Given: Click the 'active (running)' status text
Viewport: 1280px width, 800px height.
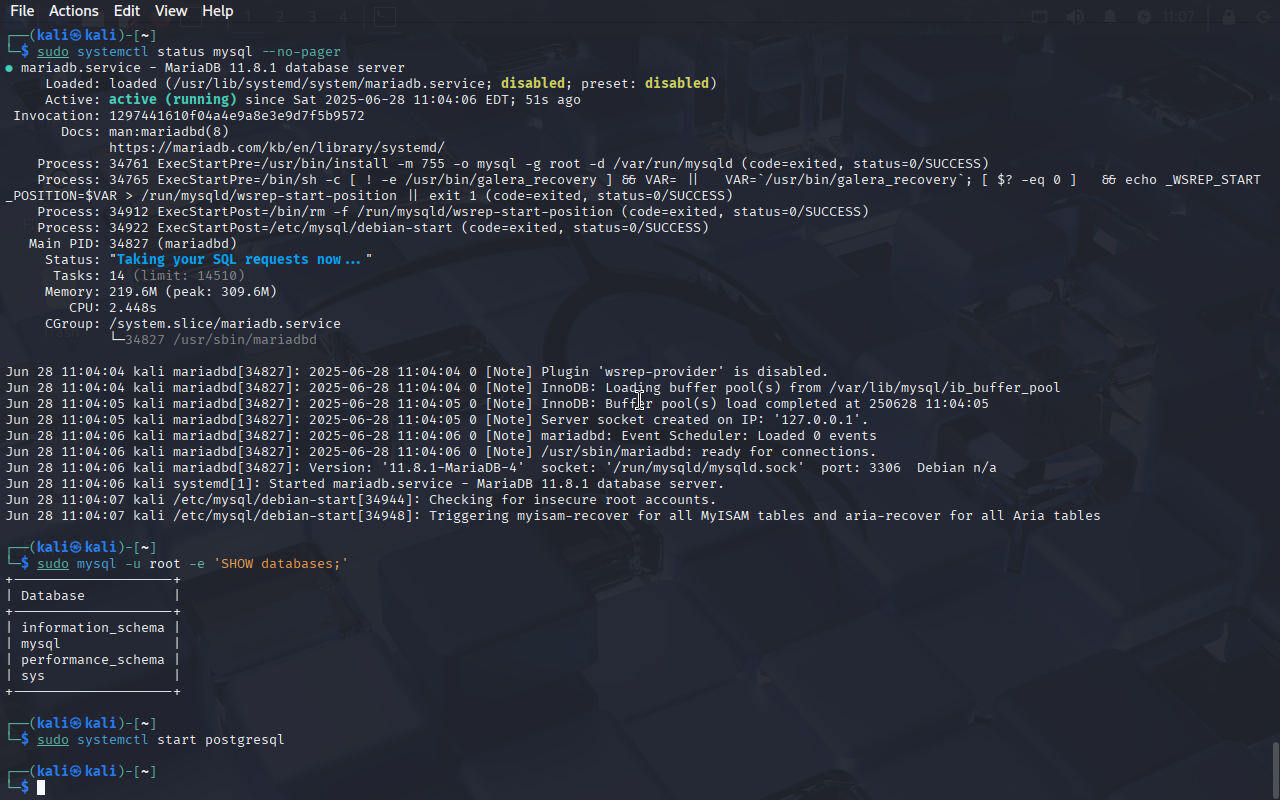Looking at the screenshot, I should pyautogui.click(x=173, y=100).
